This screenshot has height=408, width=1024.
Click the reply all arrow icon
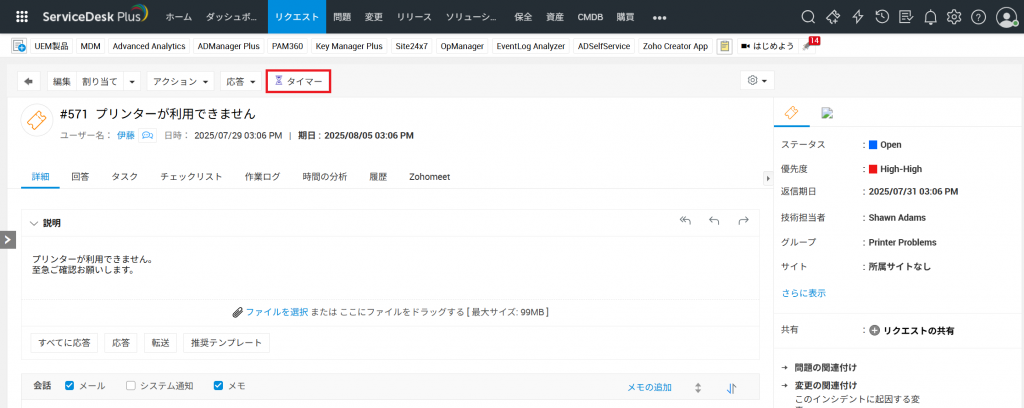click(685, 221)
